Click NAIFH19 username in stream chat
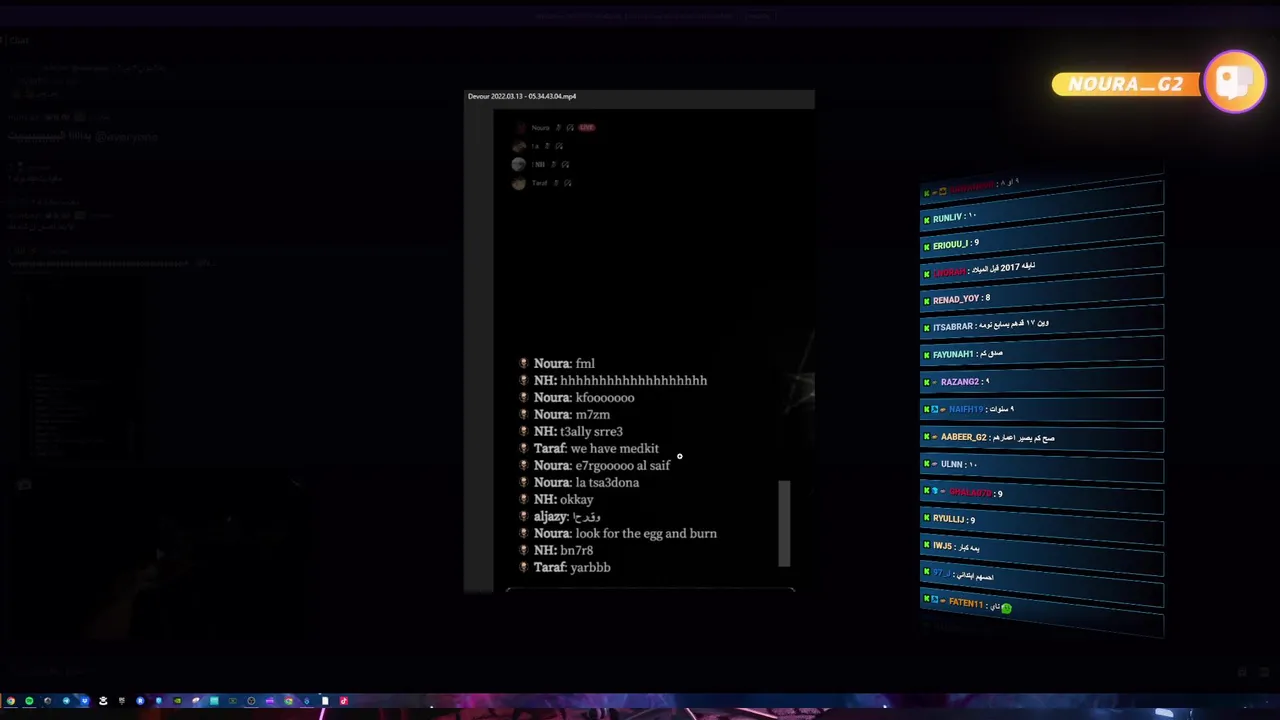This screenshot has height=720, width=1280. pos(966,409)
